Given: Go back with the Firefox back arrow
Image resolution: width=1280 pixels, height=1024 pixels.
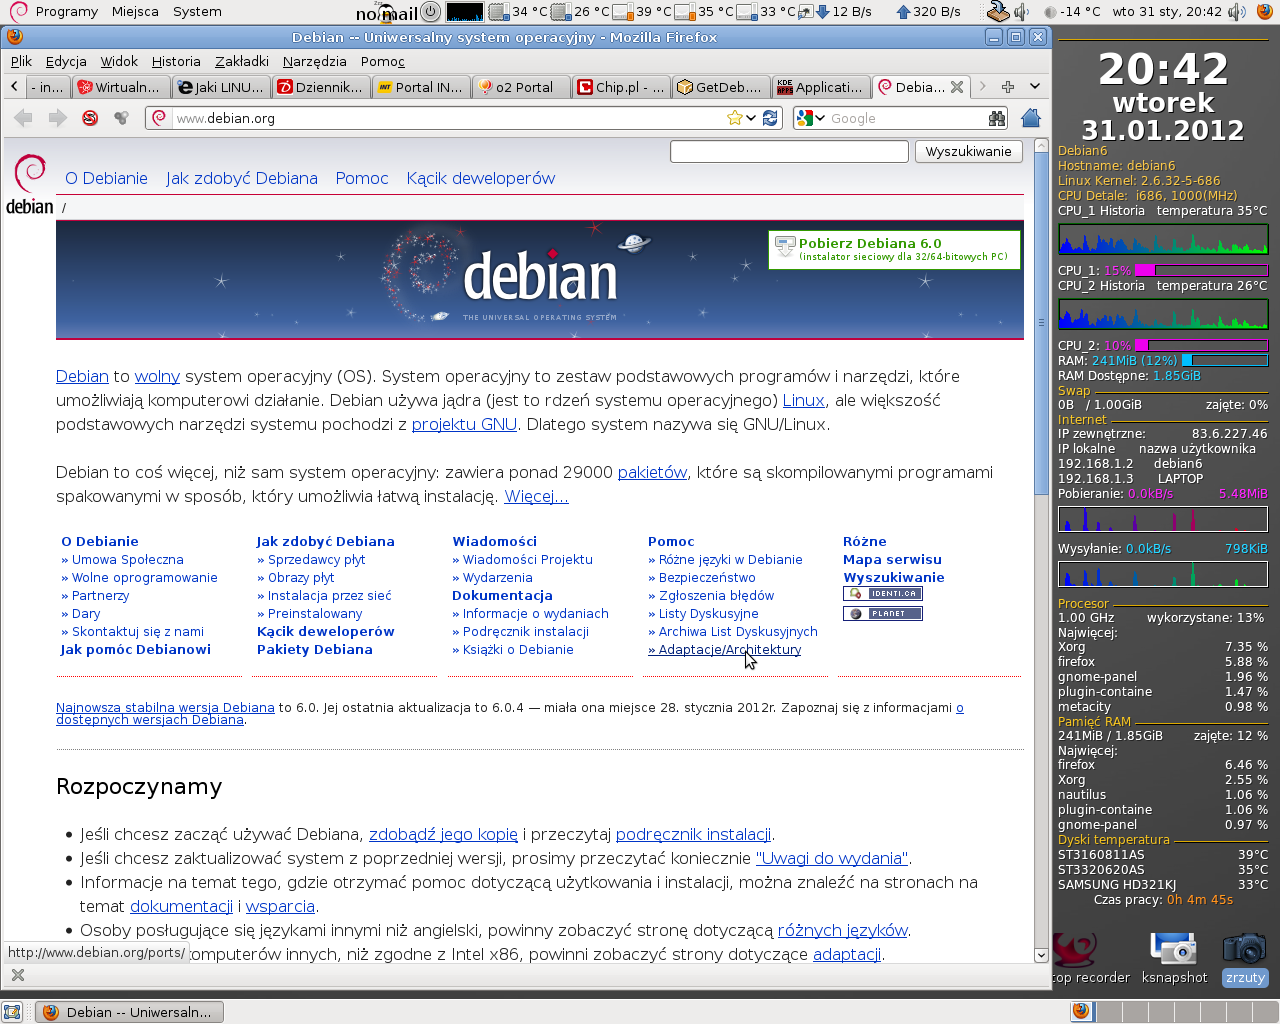Looking at the screenshot, I should click(23, 118).
